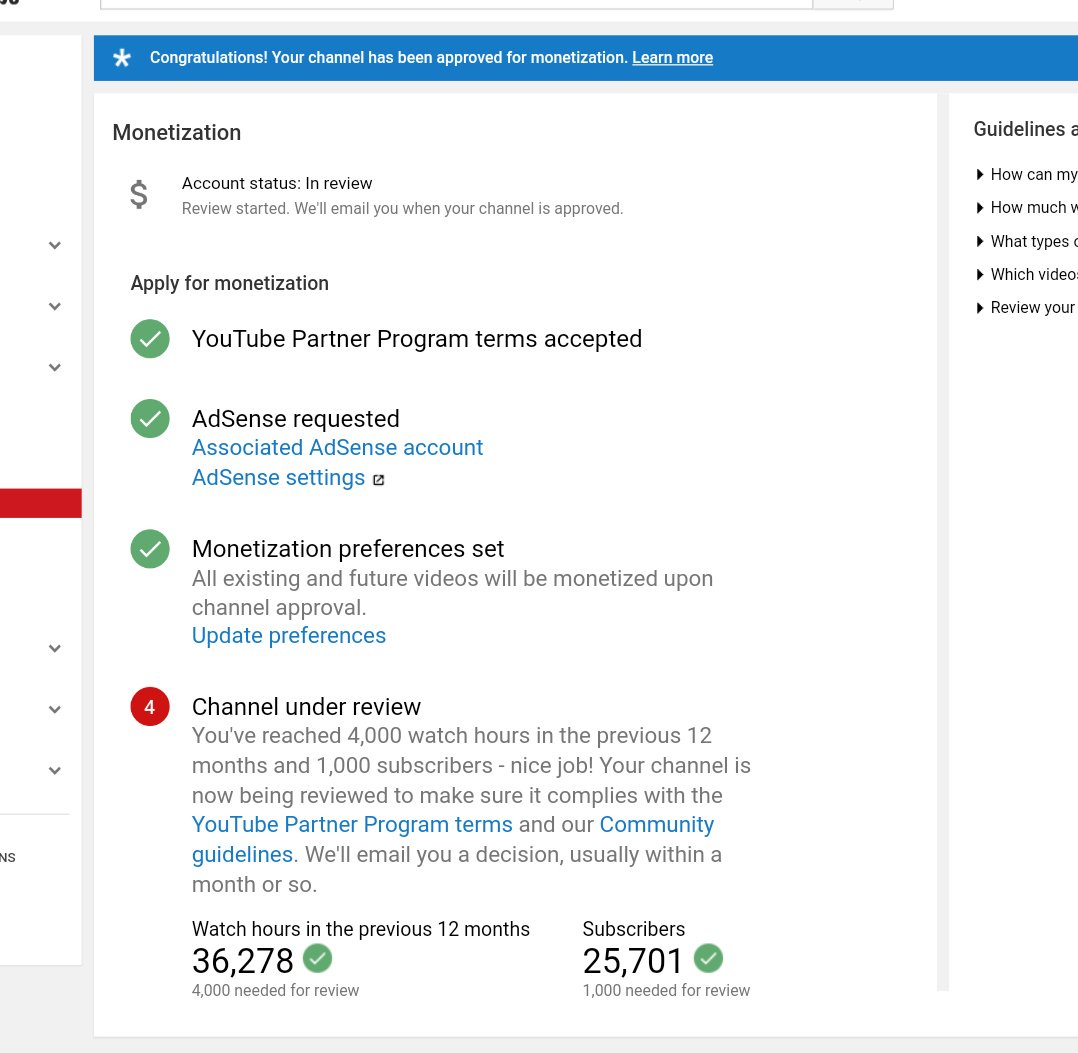Click the 'Monetization' page heading
Viewport: 1078px width, 1053px height.
point(177,133)
